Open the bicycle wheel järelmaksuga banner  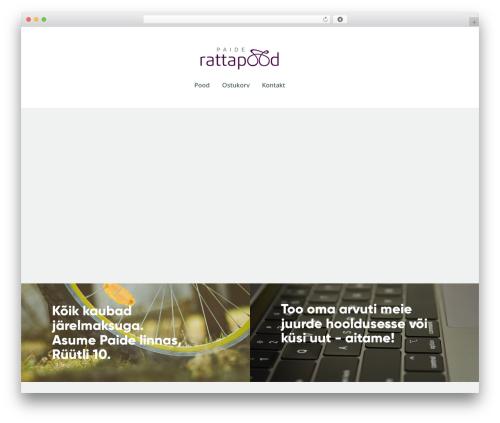point(135,332)
